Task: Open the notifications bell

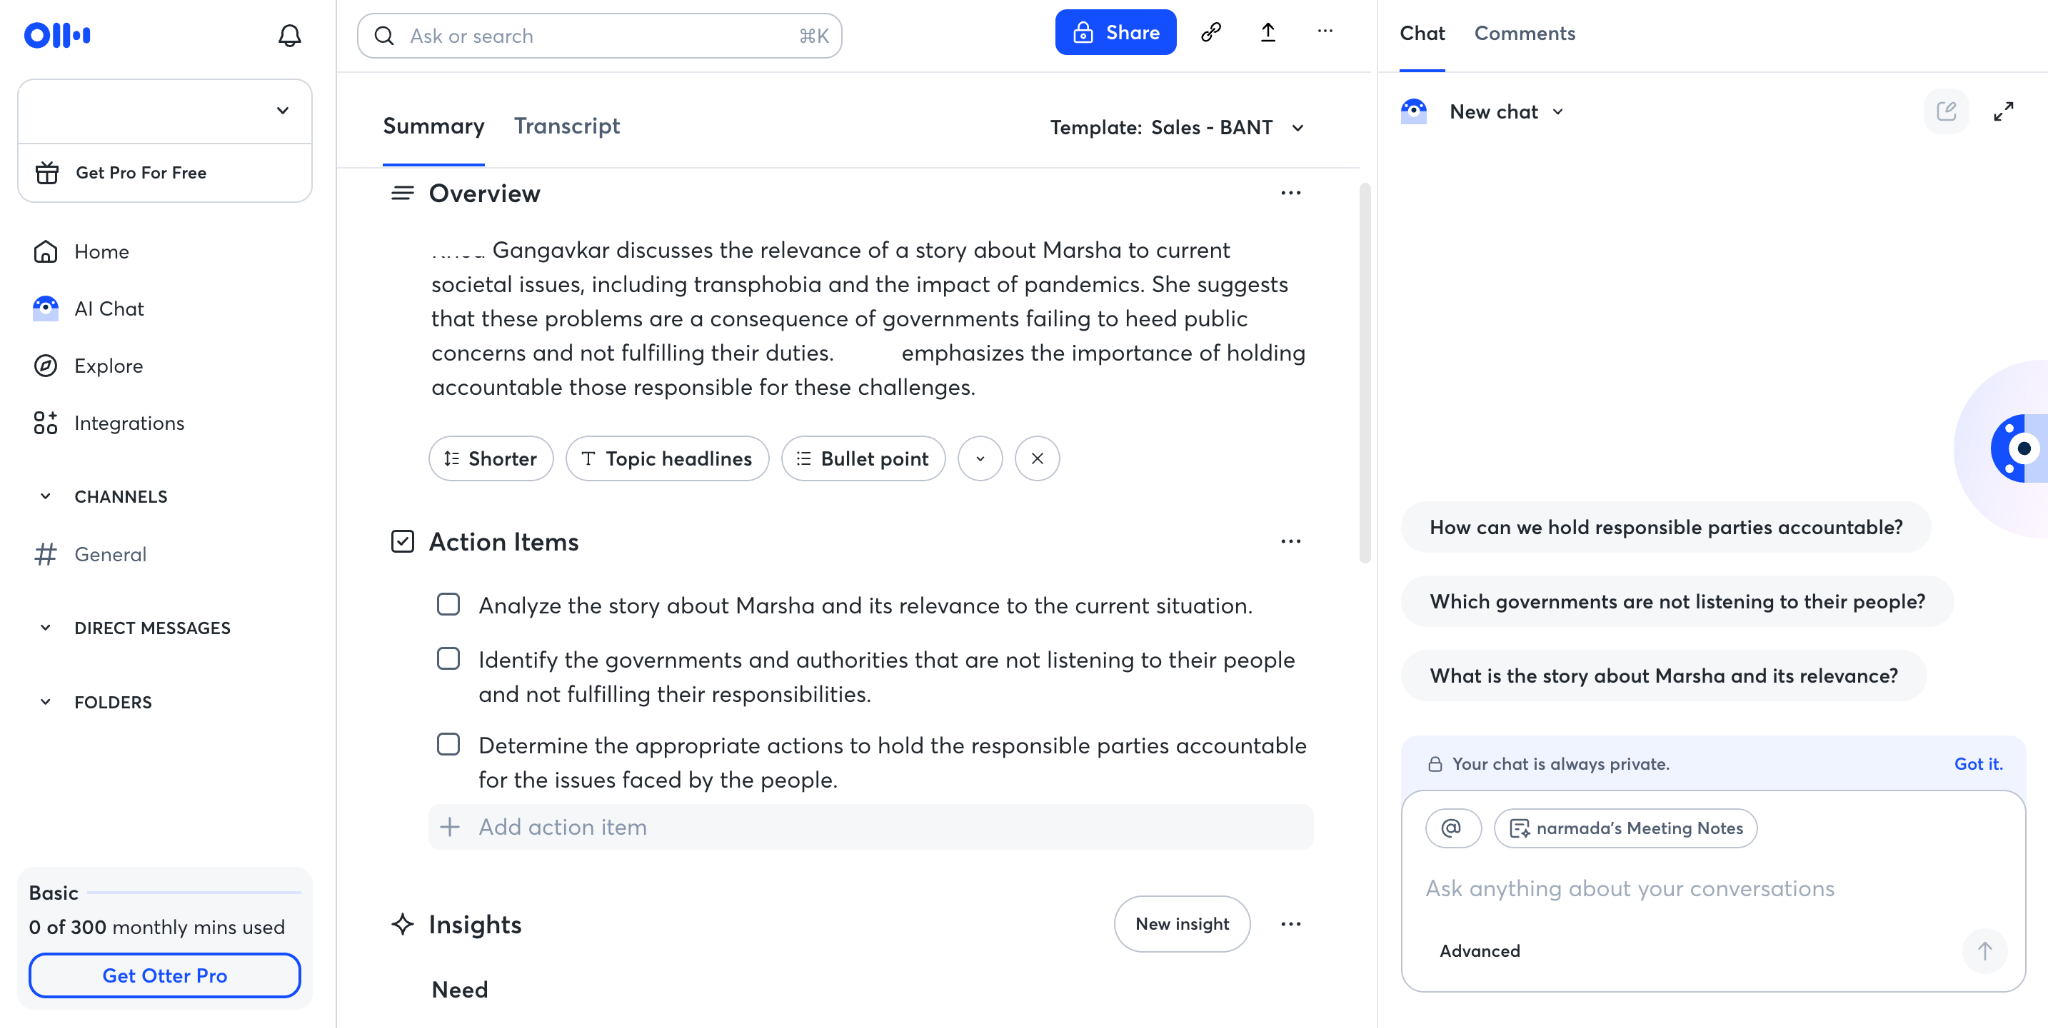Action: coord(289,36)
